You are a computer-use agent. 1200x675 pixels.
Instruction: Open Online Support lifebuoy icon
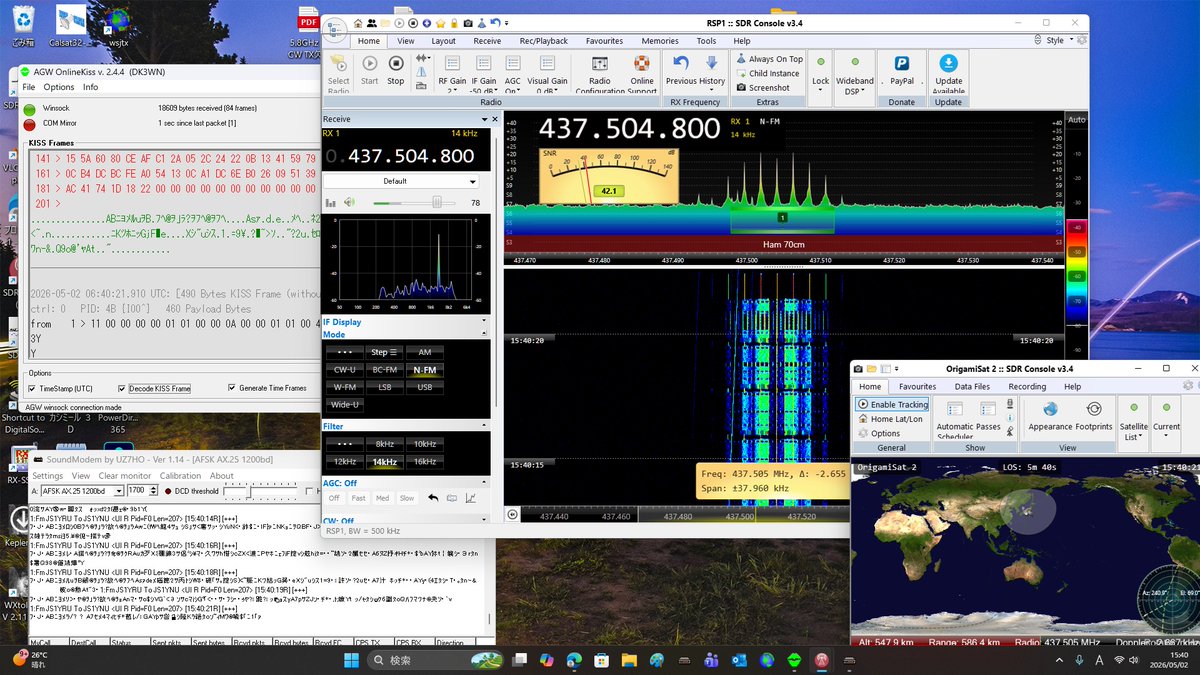[x=642, y=74]
